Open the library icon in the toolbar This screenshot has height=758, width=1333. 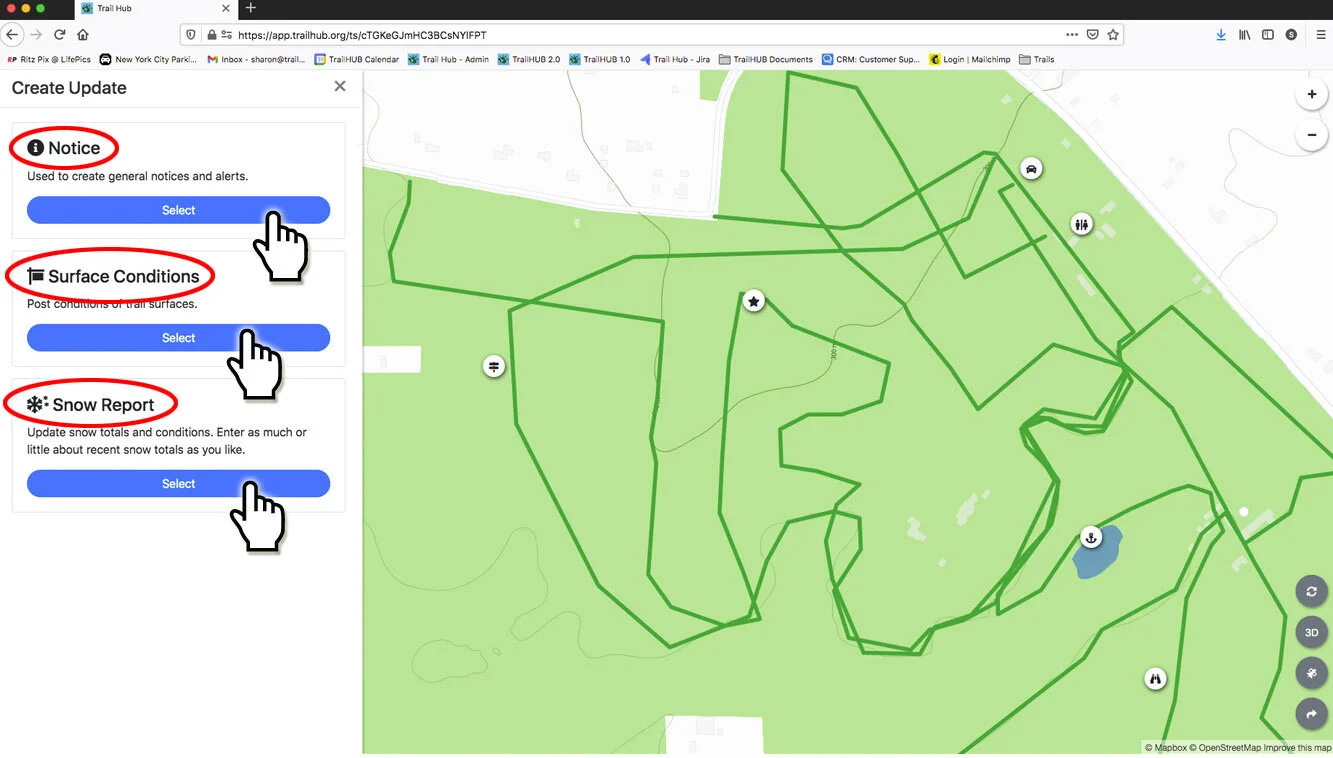click(x=1245, y=34)
